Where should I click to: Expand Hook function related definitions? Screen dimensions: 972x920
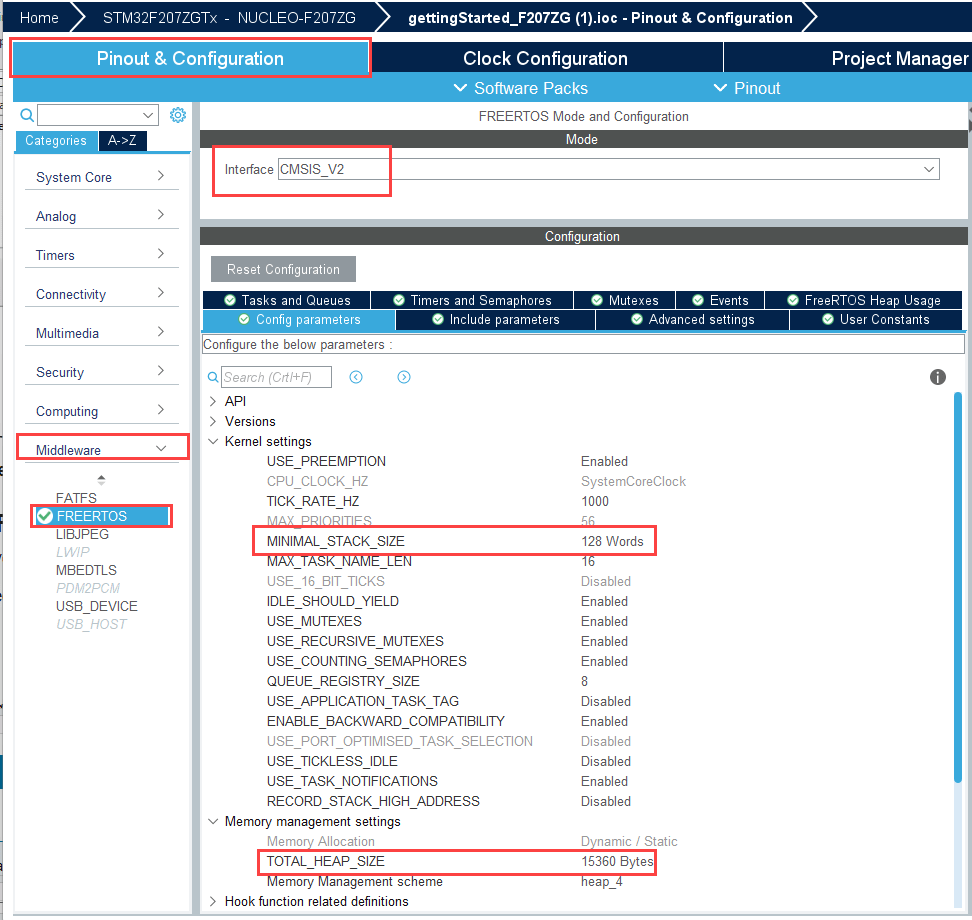[213, 901]
